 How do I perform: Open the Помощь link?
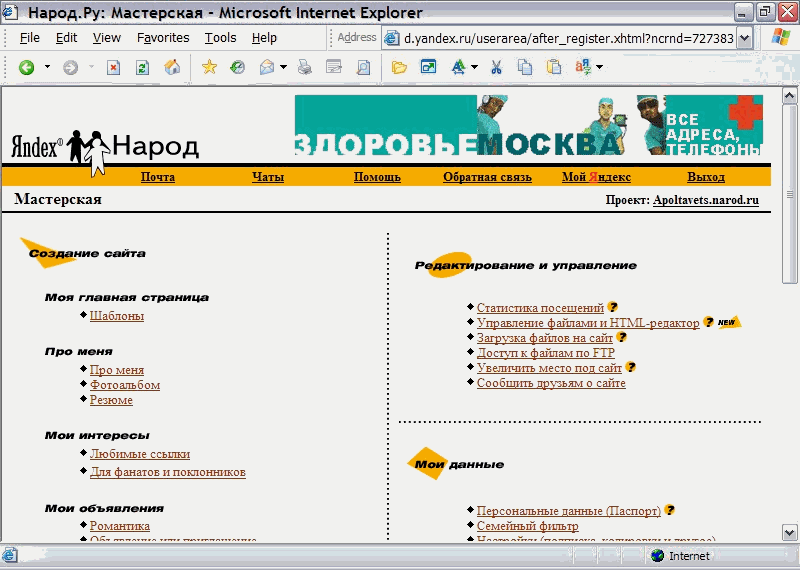(377, 177)
